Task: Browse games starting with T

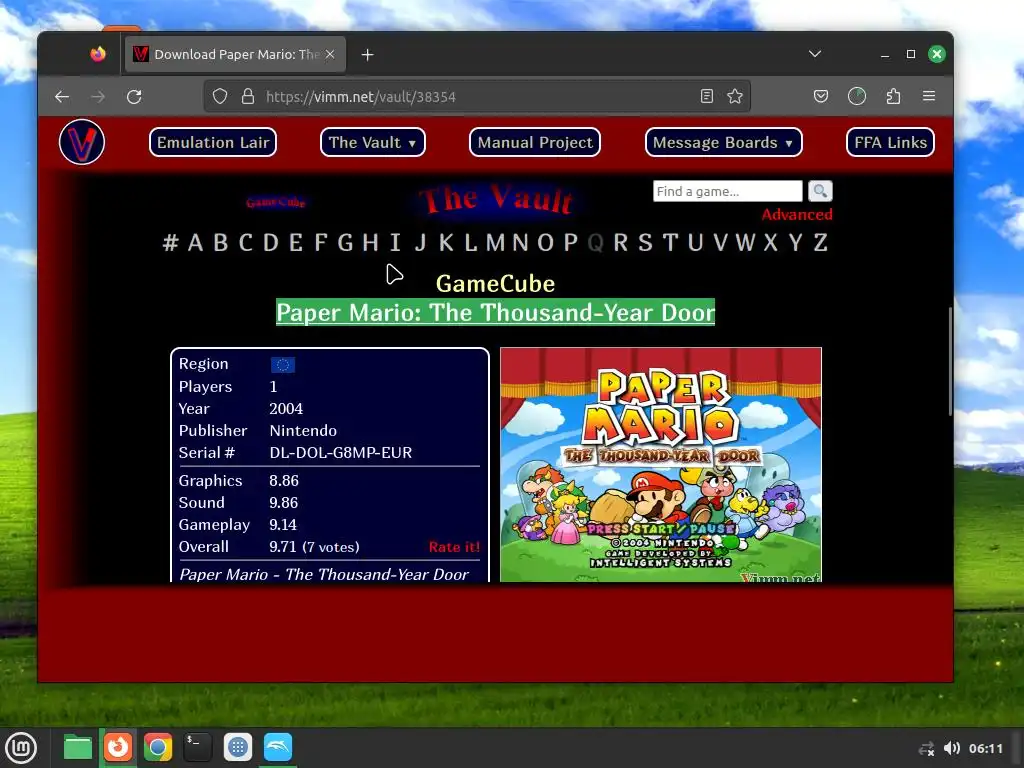Action: tap(670, 243)
